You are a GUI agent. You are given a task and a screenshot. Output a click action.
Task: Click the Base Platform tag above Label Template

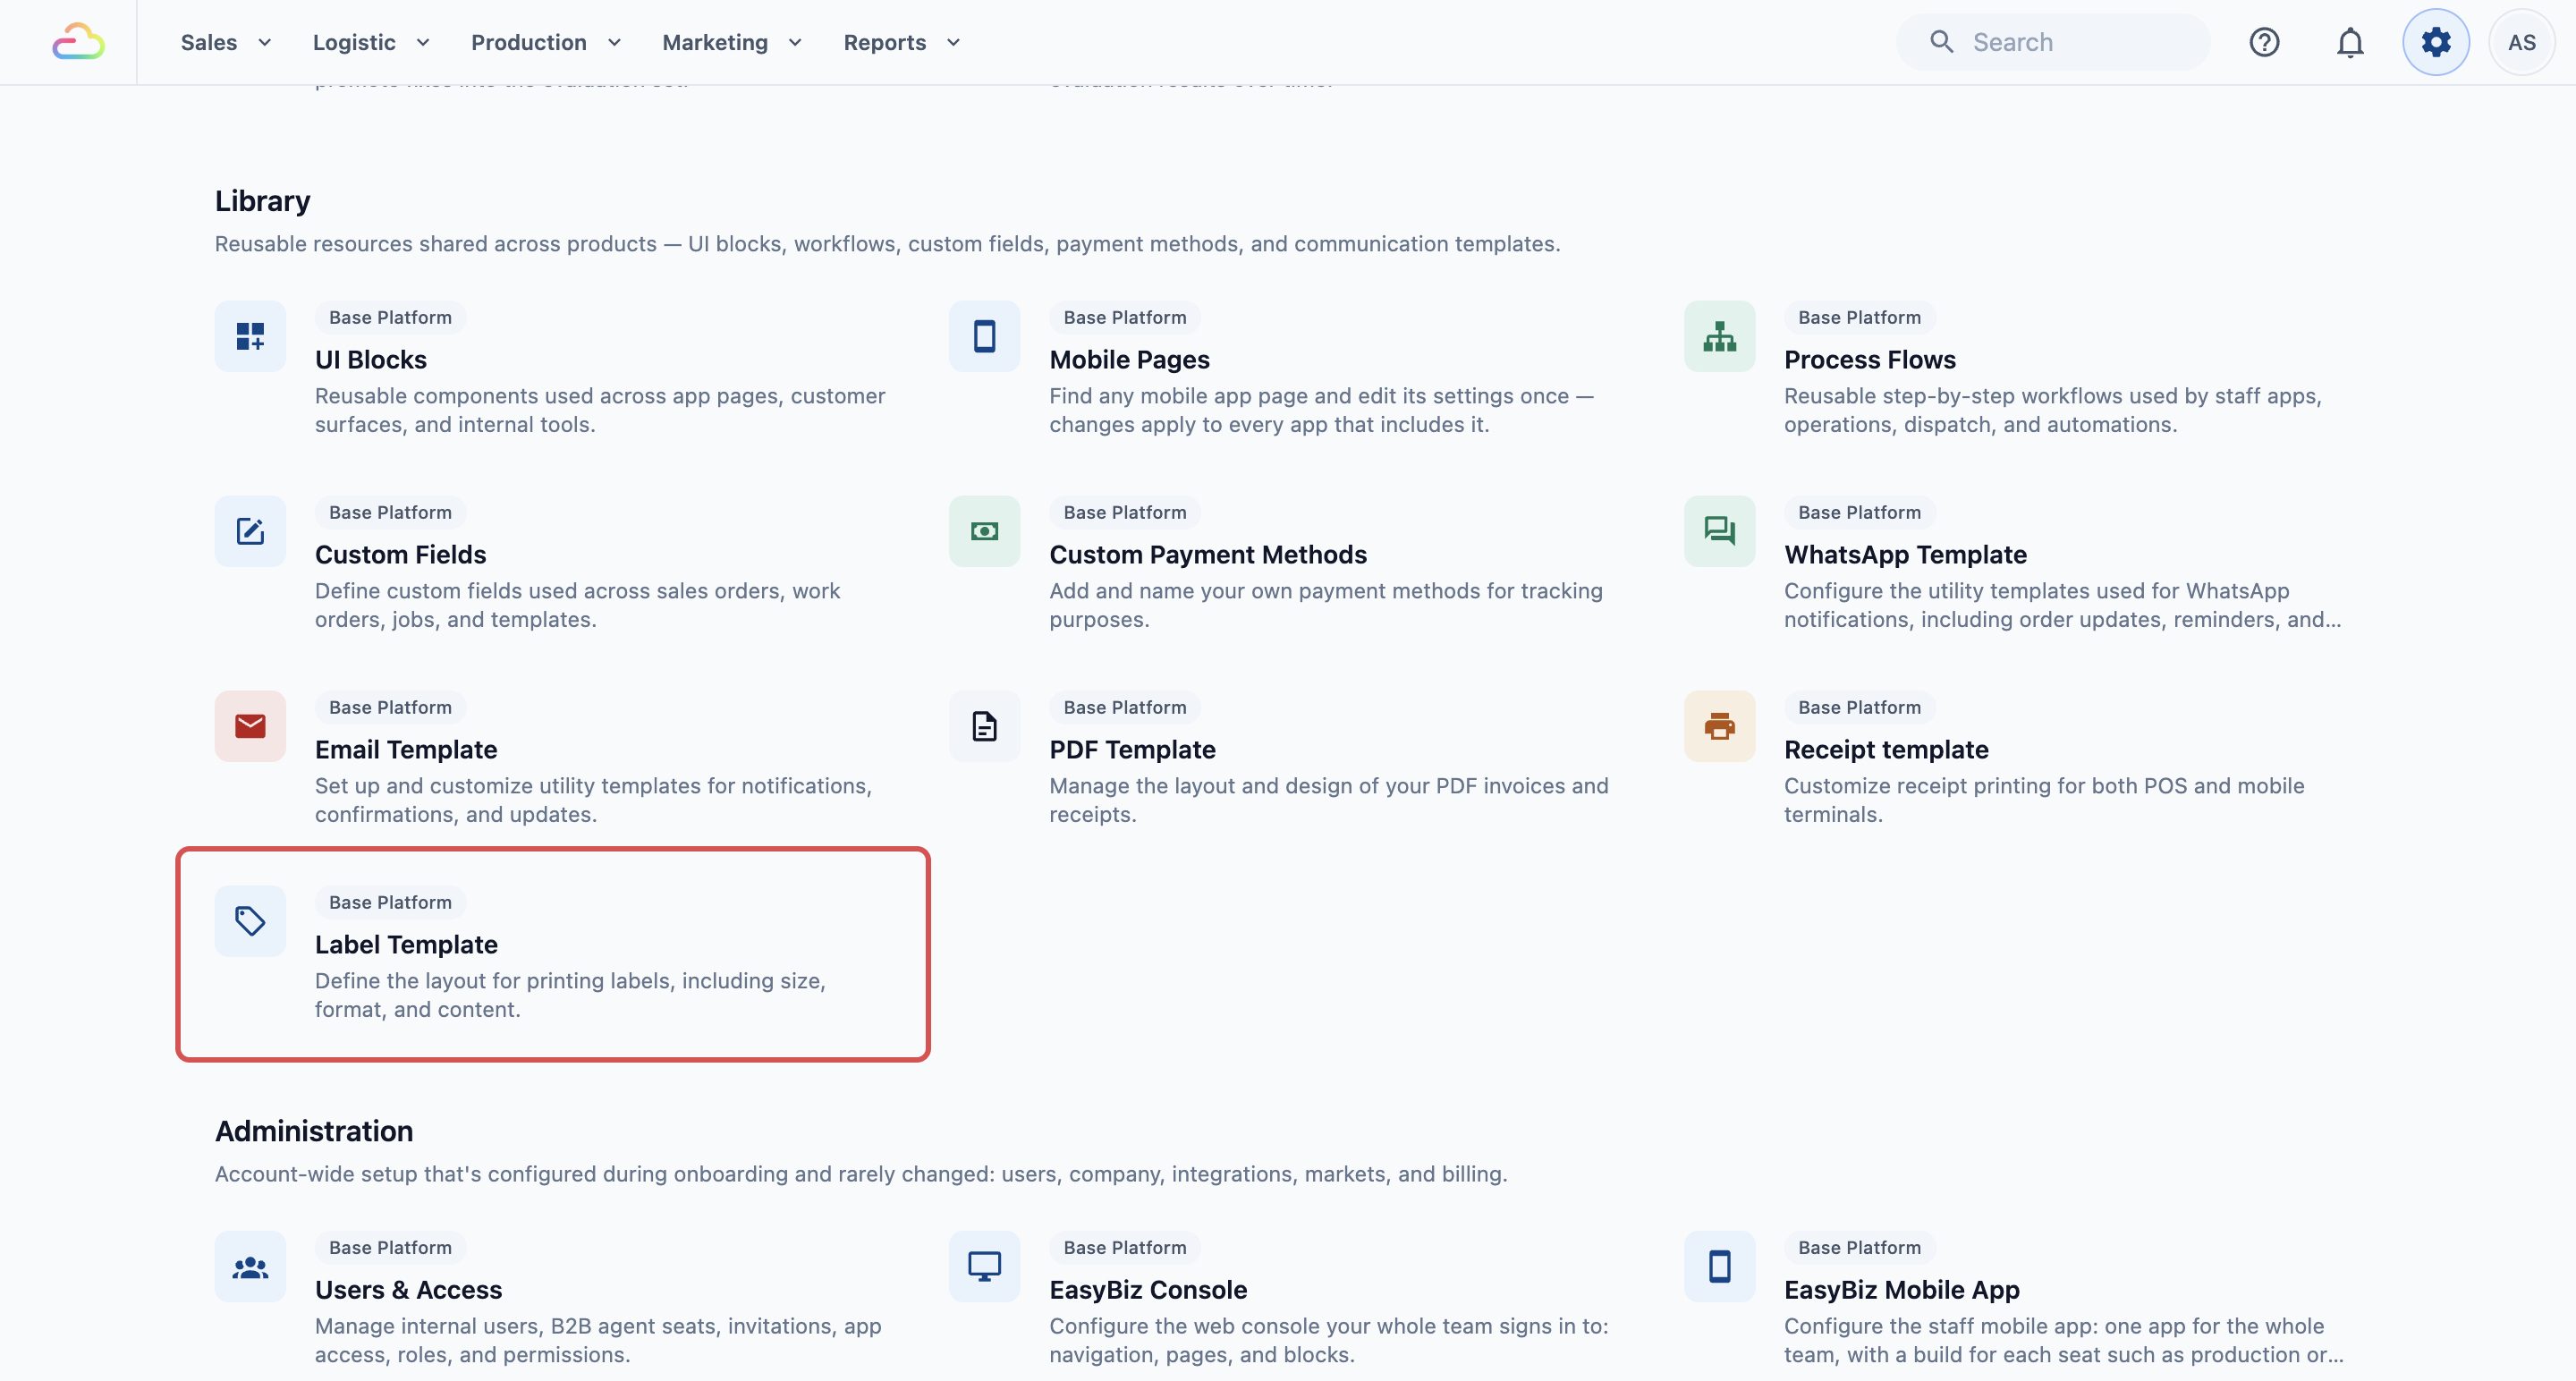coord(391,902)
